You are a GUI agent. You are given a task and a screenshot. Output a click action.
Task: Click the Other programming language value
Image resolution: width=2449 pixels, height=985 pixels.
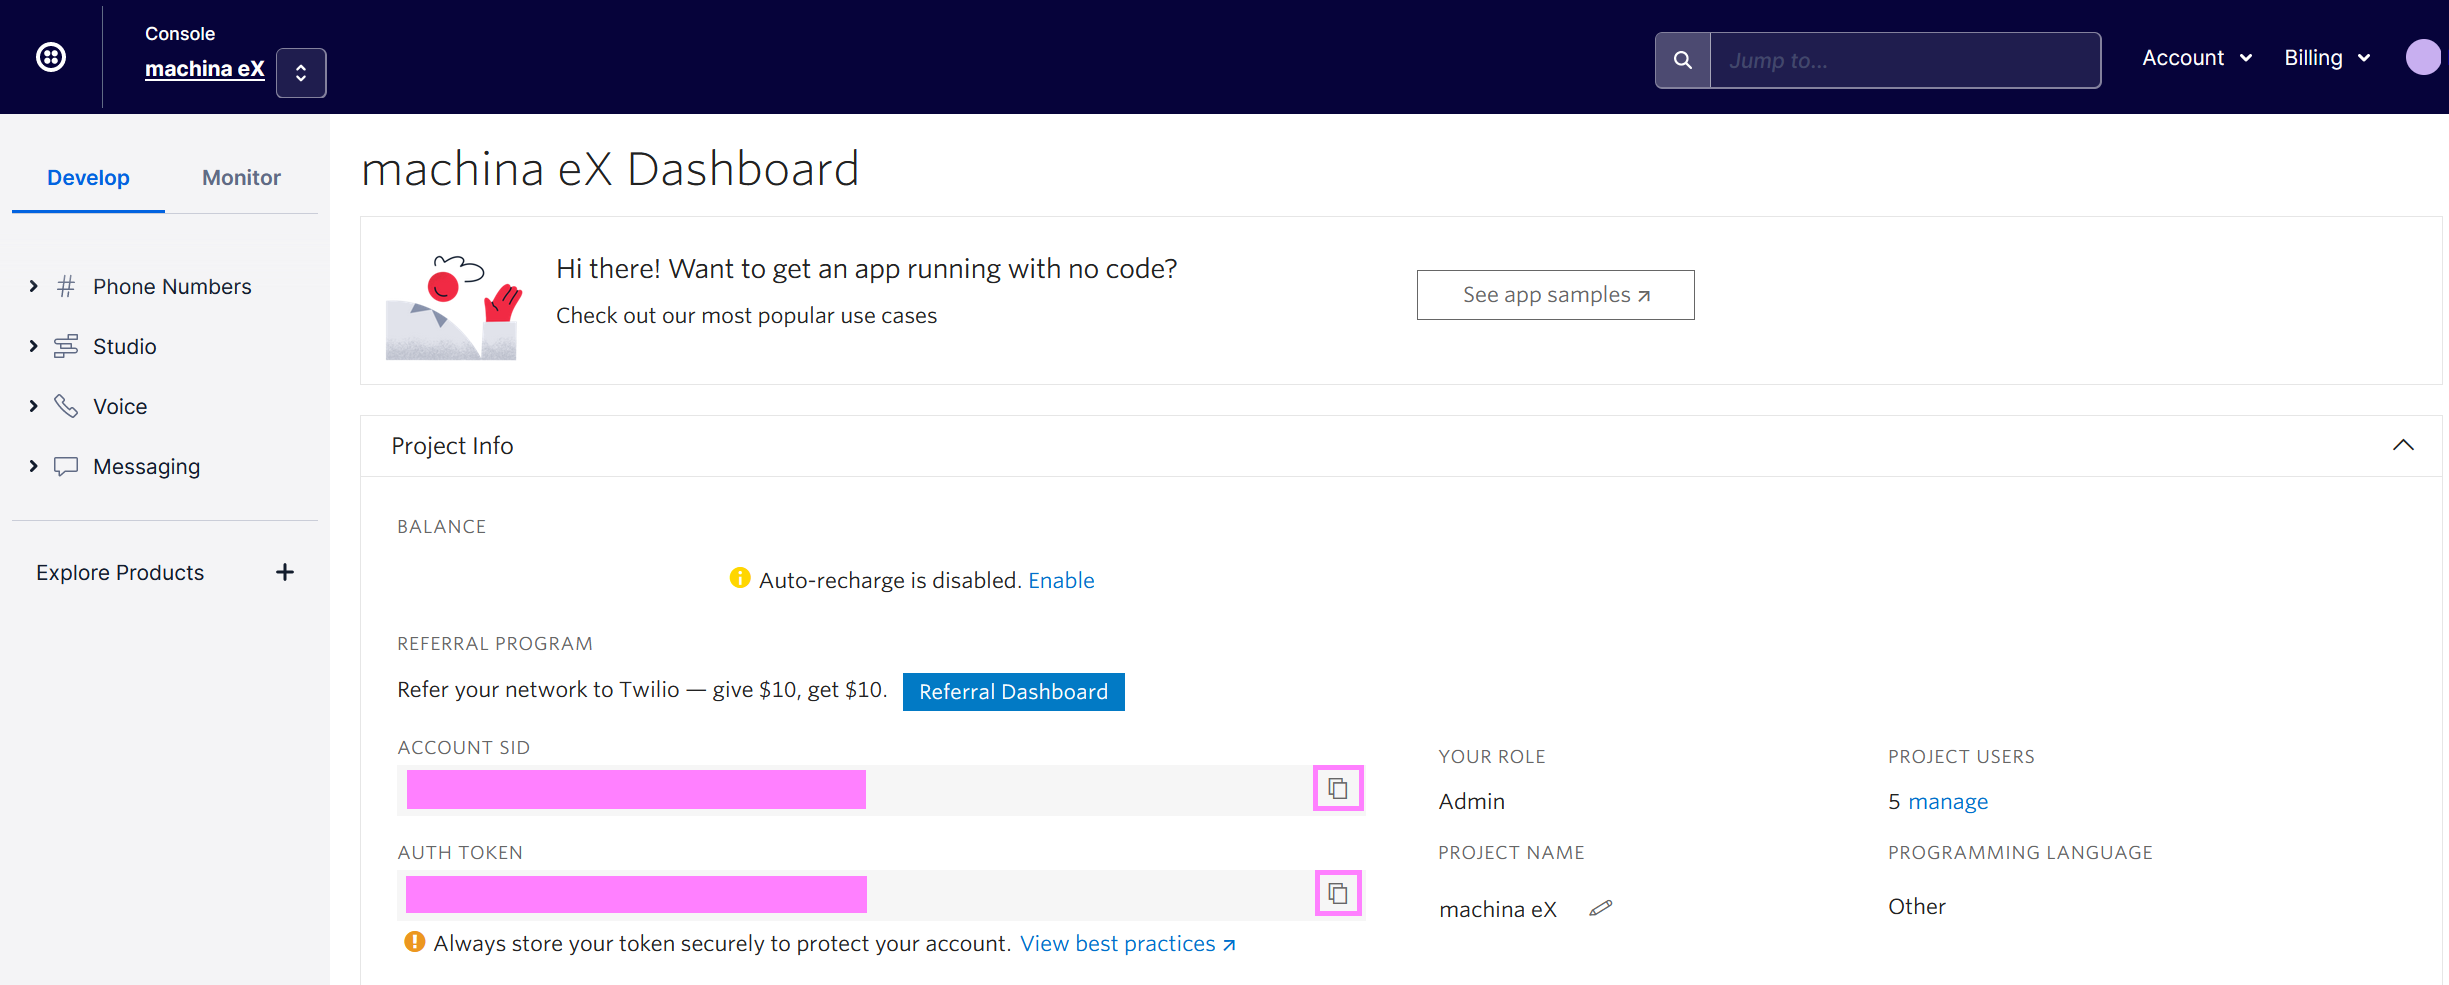click(x=1916, y=907)
